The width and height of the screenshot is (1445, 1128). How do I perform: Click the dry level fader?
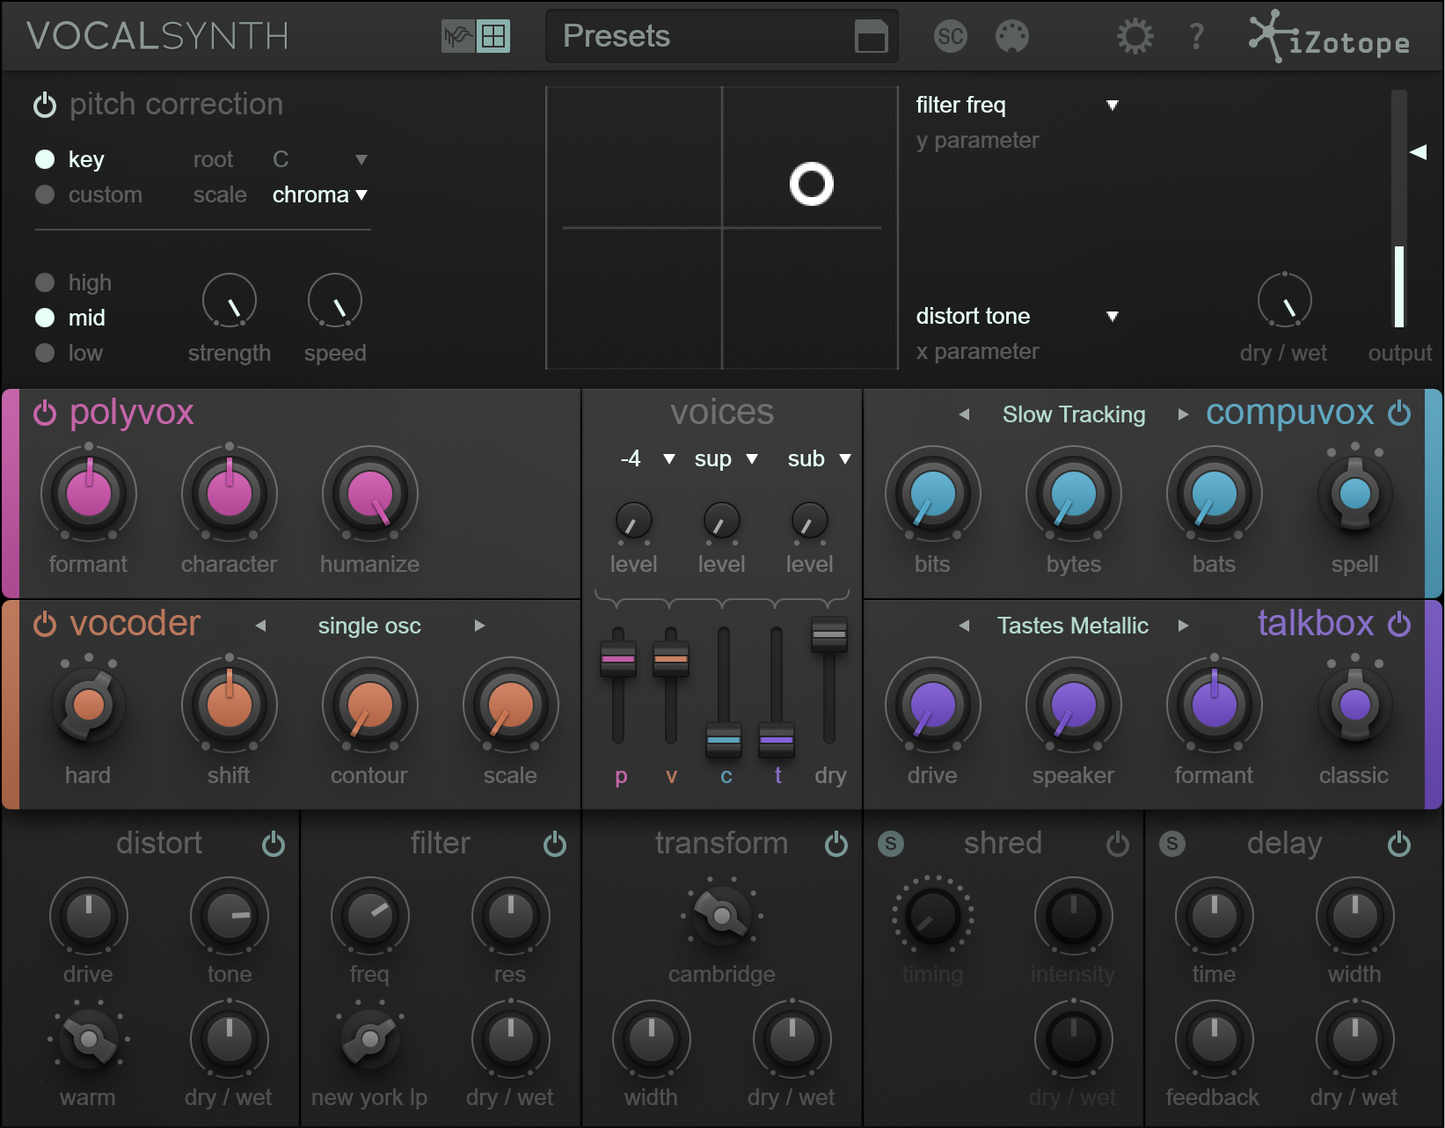829,634
